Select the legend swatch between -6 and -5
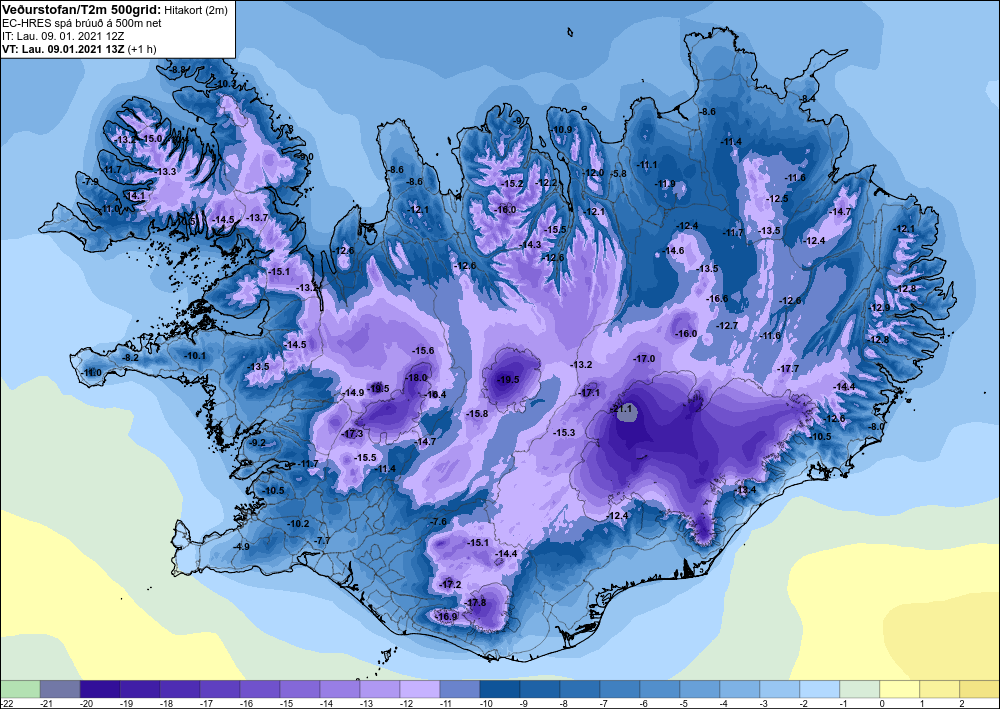Image resolution: width=1000 pixels, height=709 pixels. [659, 689]
